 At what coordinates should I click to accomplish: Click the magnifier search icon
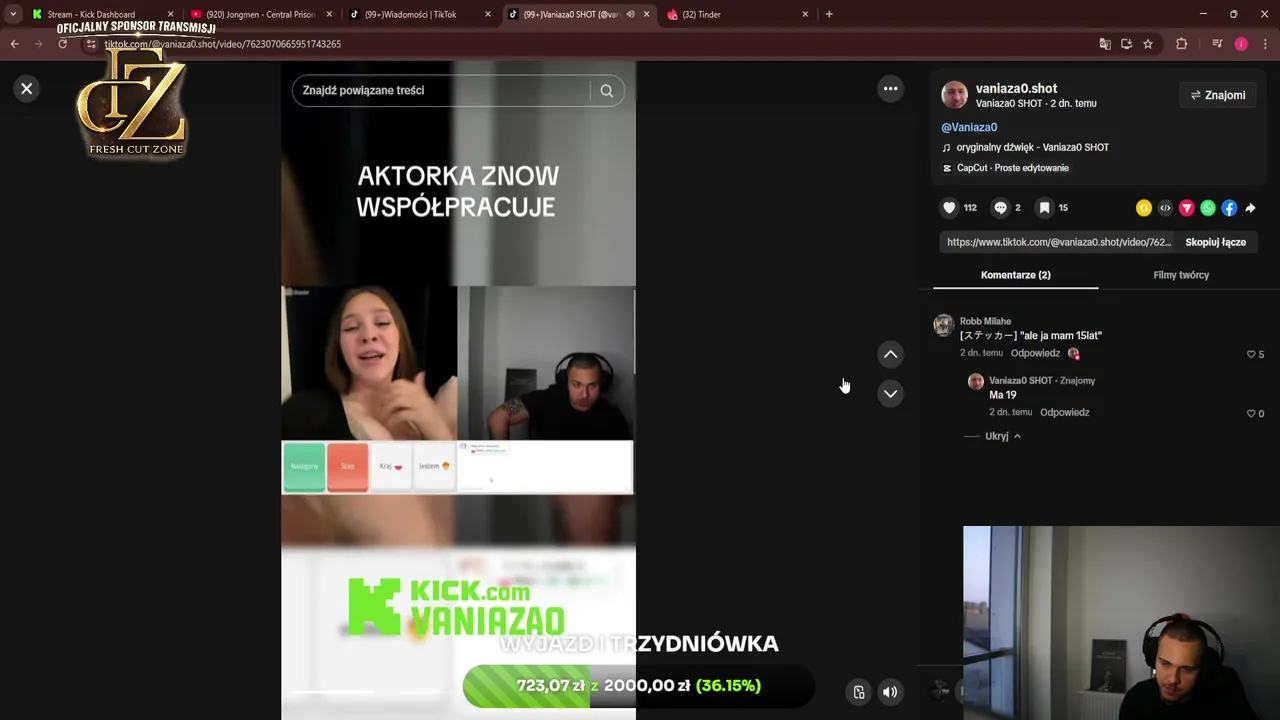607,90
